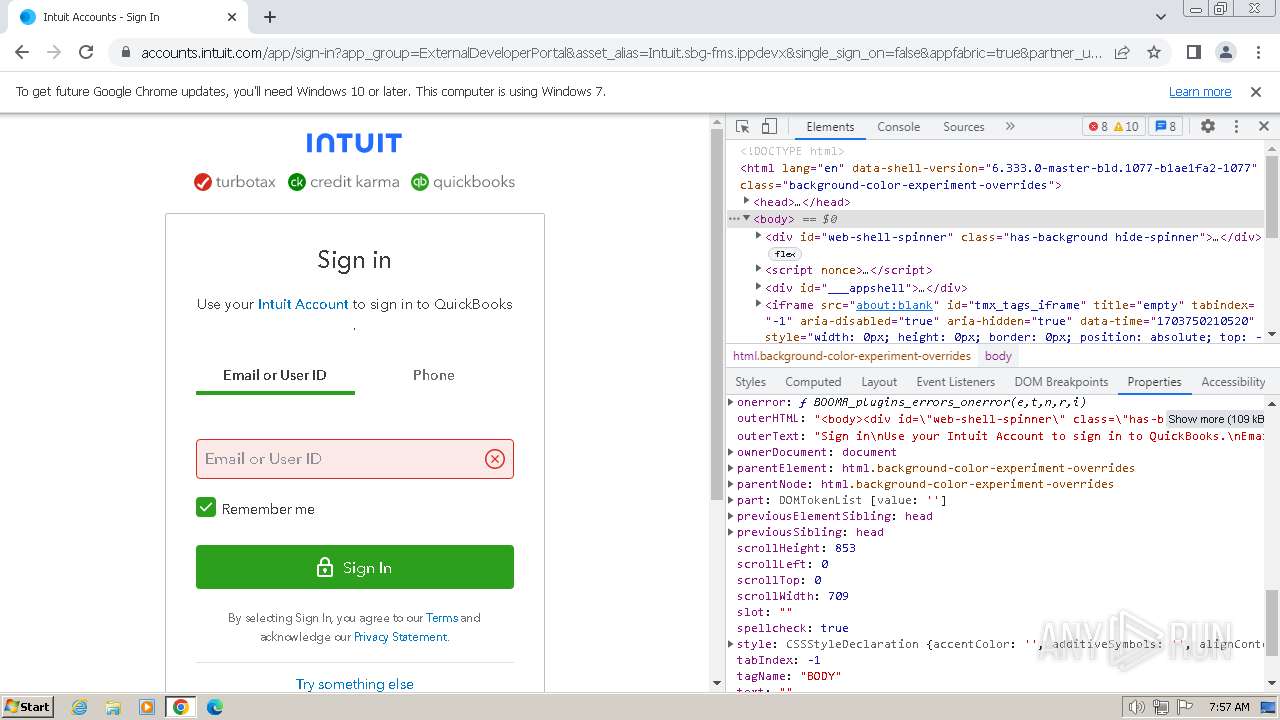Screen dimensions: 1280x720
Task: Launch Internet Explorer from the taskbar
Action: point(79,707)
